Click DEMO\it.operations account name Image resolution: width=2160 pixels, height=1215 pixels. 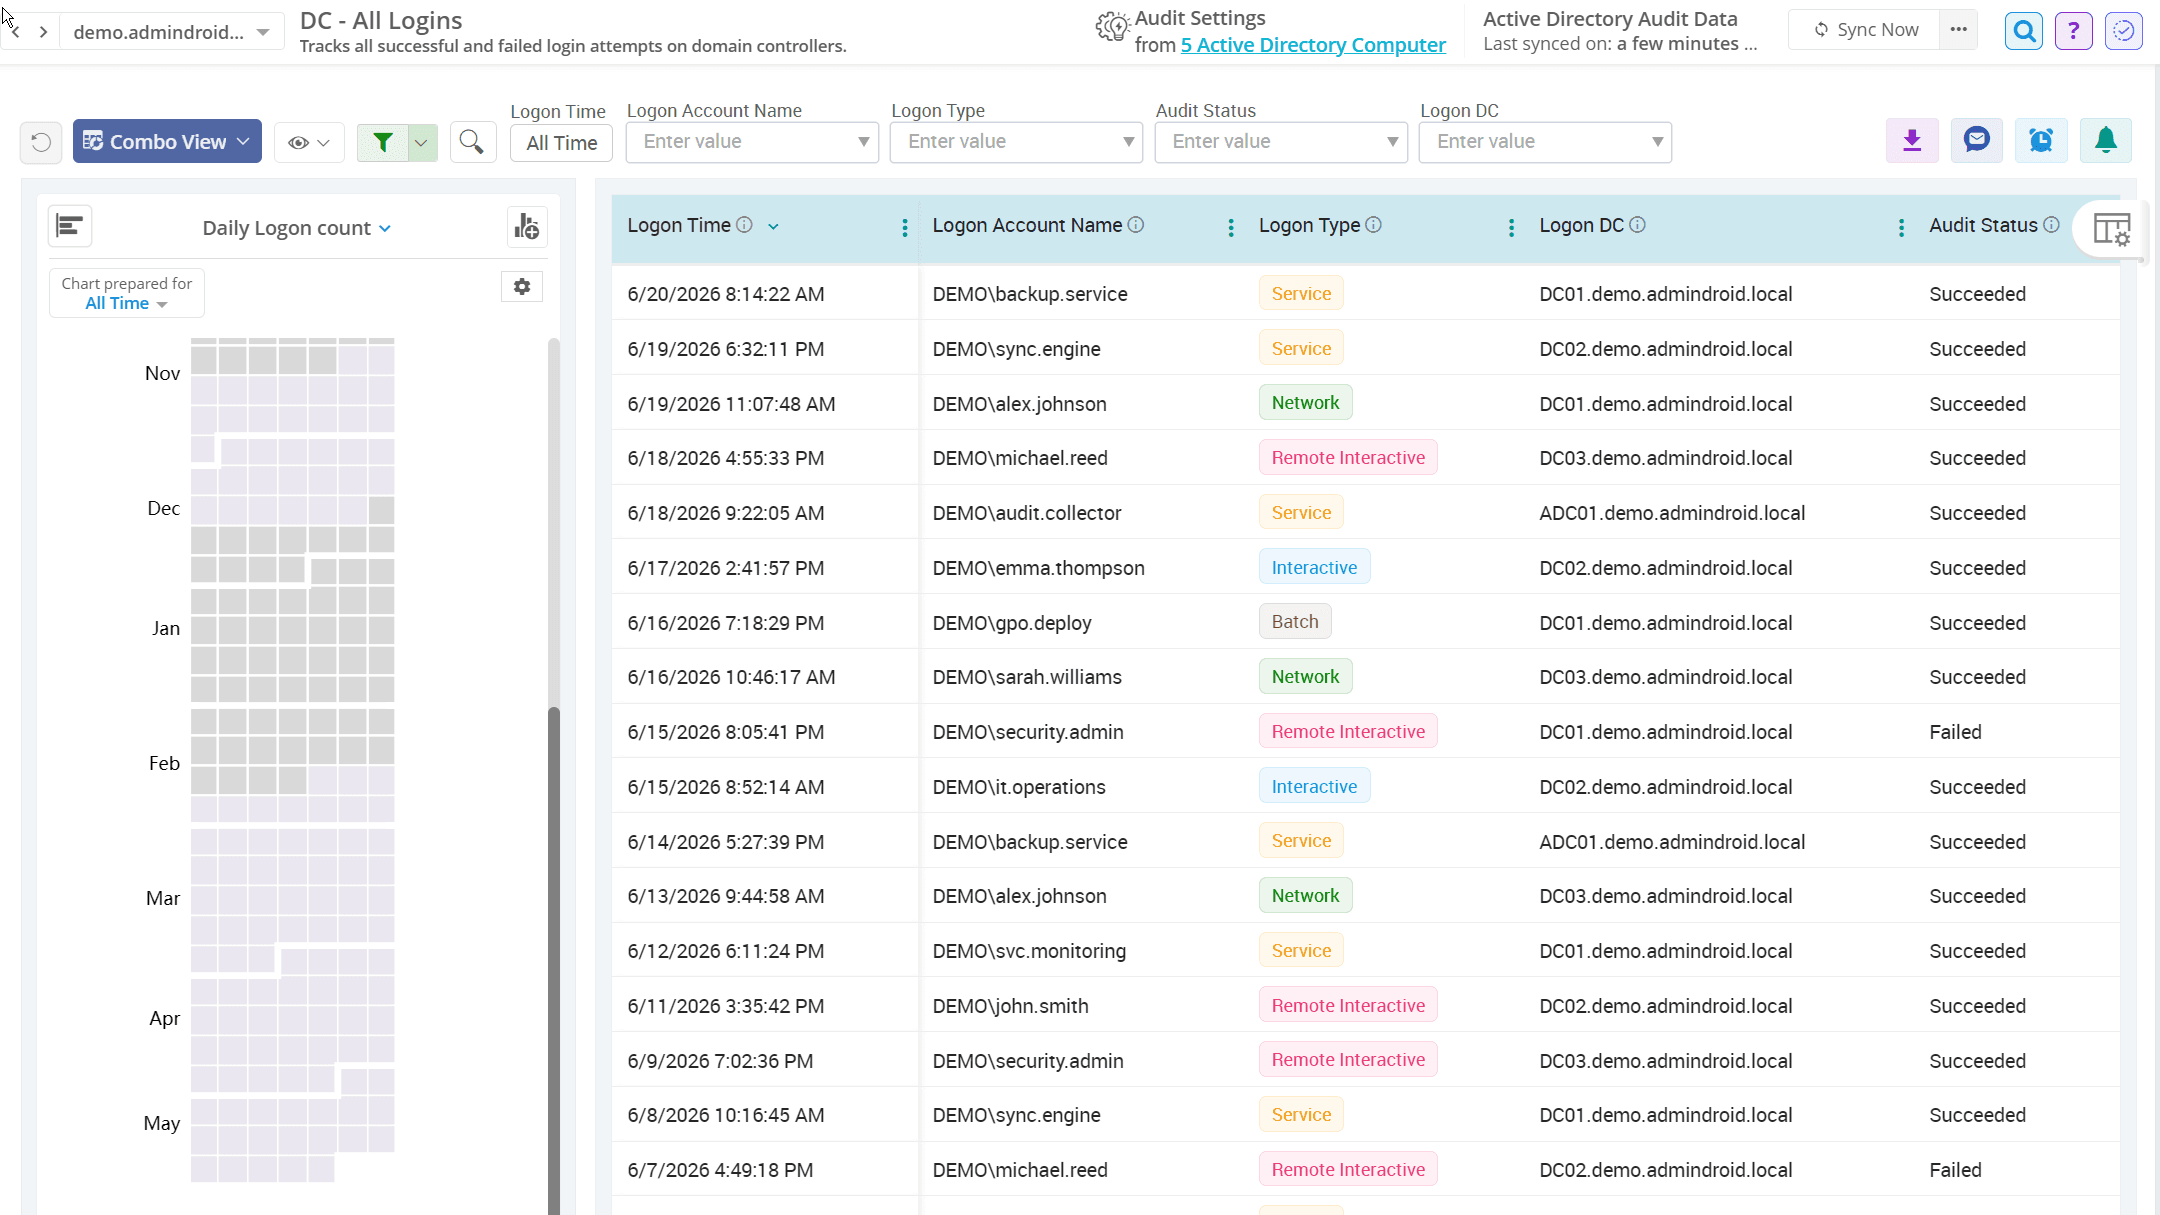click(x=1019, y=787)
